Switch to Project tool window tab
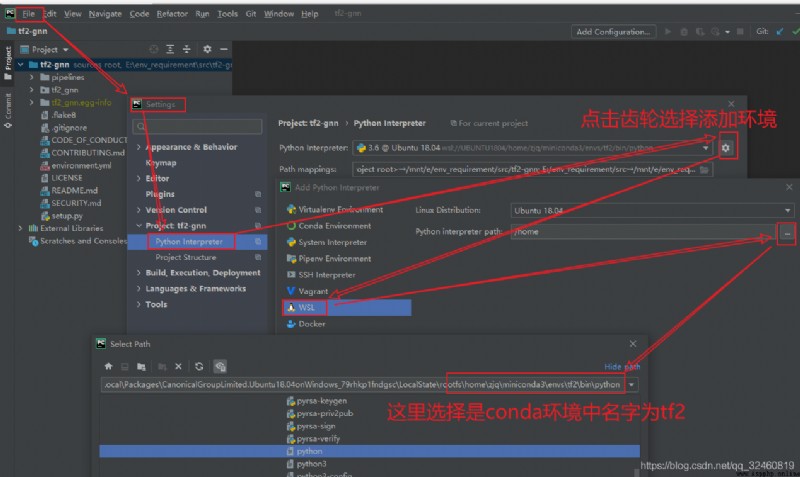800x477 pixels. click(8, 62)
